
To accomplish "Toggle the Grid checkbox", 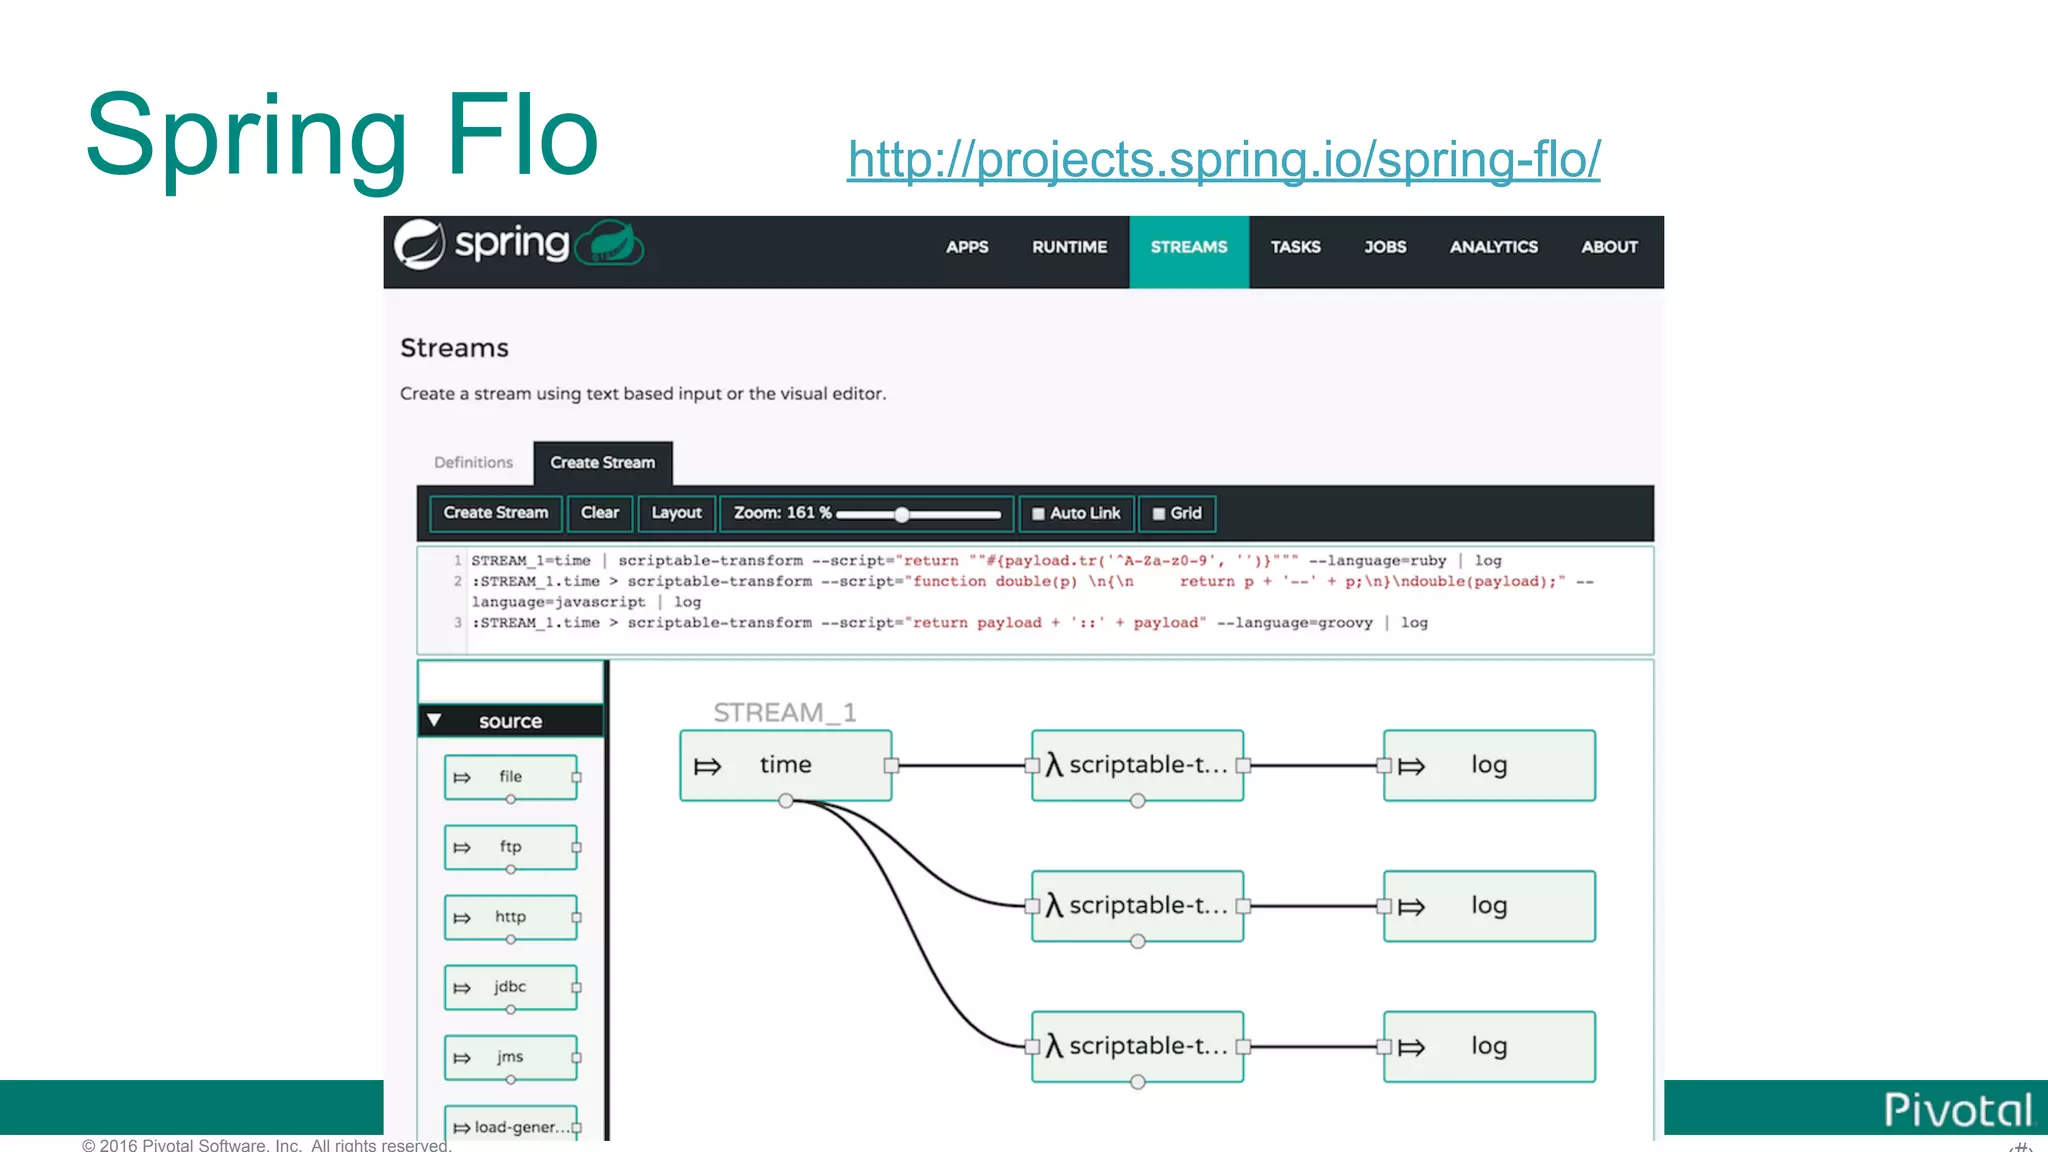I will tap(1159, 514).
